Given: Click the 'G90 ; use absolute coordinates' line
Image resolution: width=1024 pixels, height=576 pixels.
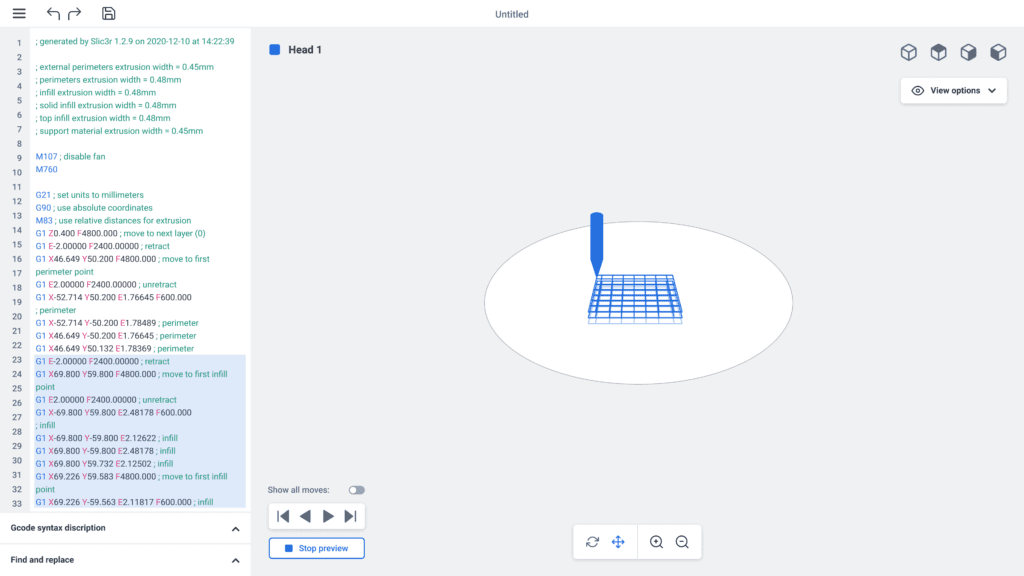Looking at the screenshot, I should pos(94,208).
